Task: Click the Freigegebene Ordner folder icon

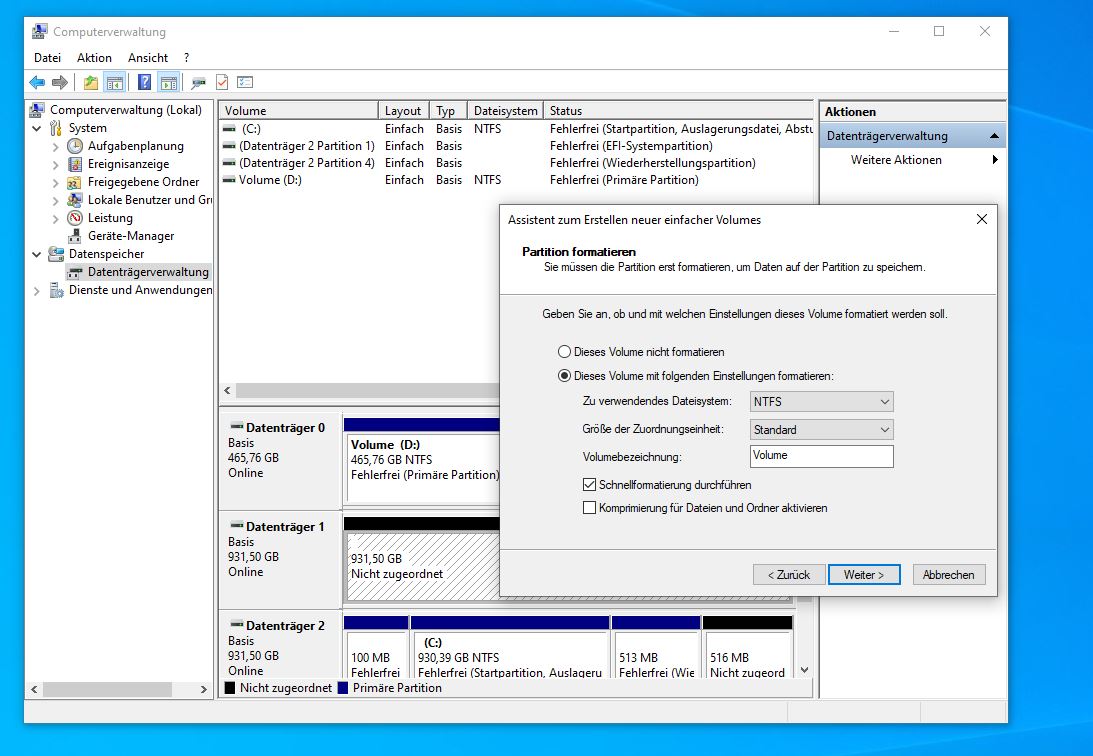Action: click(x=75, y=183)
